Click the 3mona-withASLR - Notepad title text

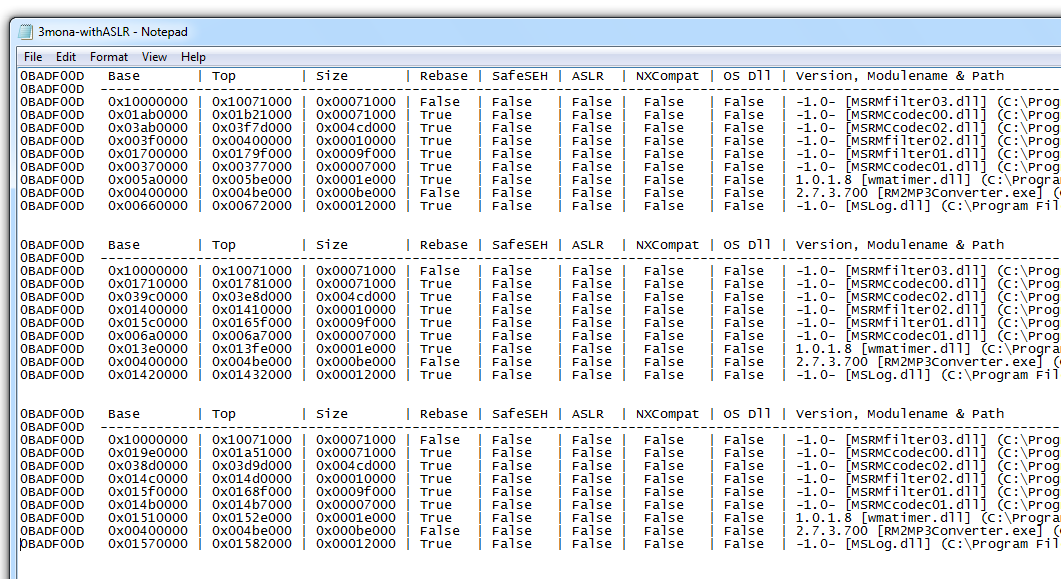click(113, 32)
